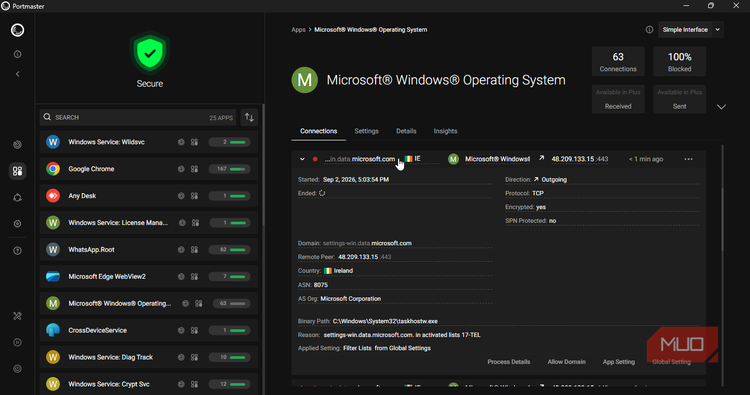Image resolution: width=750 pixels, height=395 pixels.
Task: Collapse the sidebar with the left arrow
Action: [17, 74]
